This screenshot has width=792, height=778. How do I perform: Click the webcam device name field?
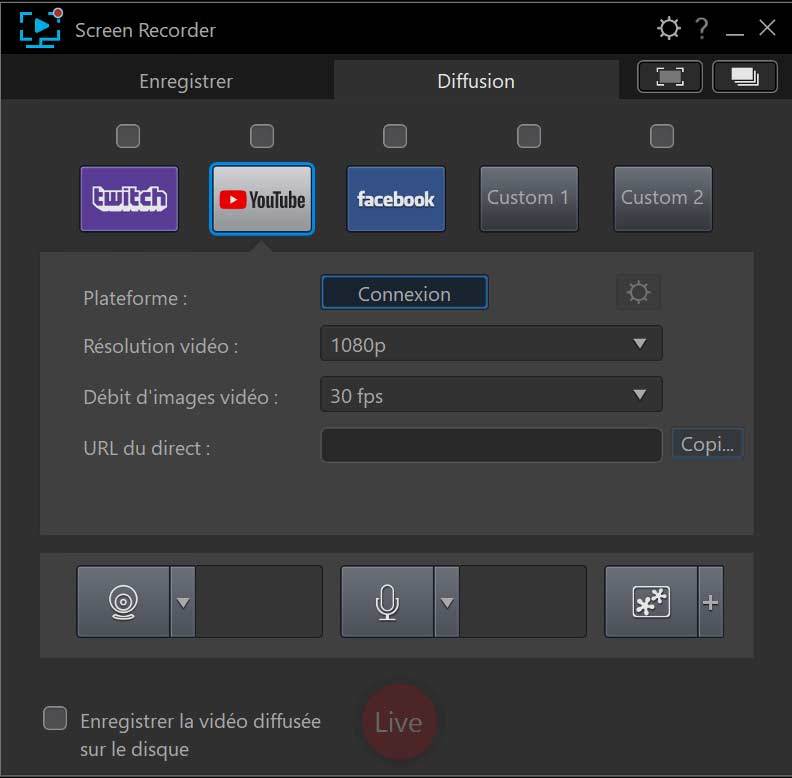pos(259,602)
